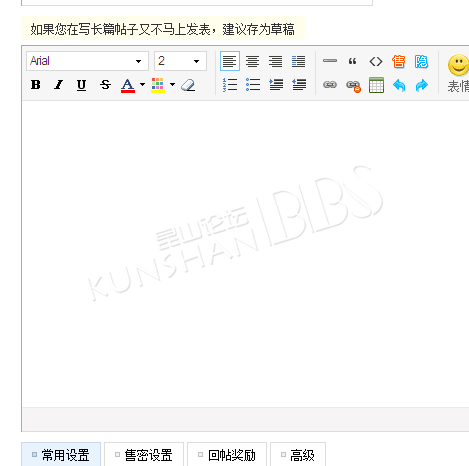This screenshot has width=469, height=466.
Task: Switch to the 高级 tab
Action: point(298,455)
